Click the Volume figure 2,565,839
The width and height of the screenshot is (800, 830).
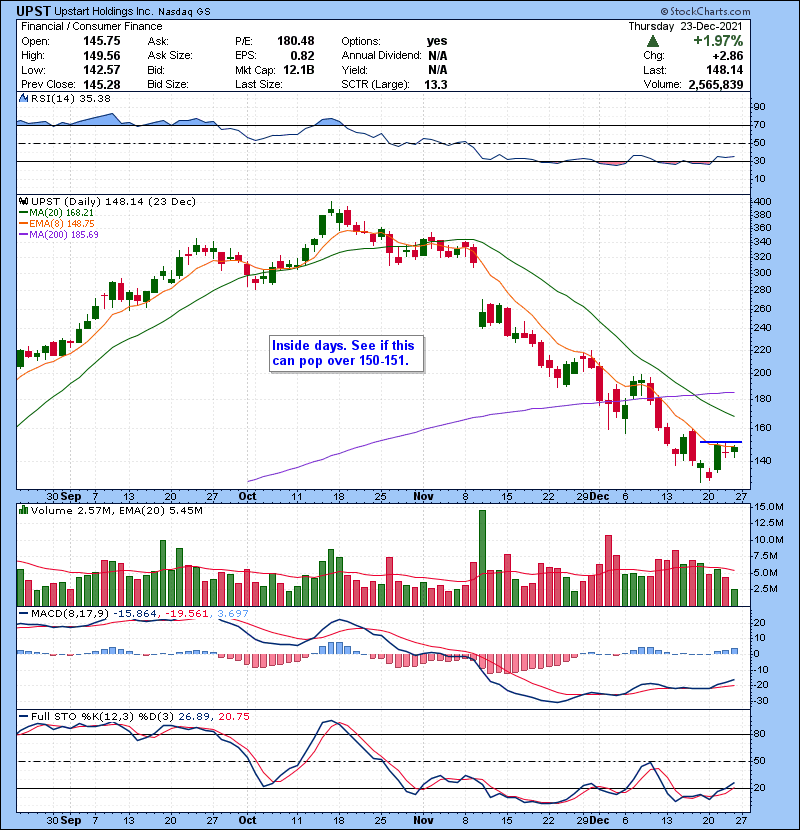pyautogui.click(x=716, y=84)
